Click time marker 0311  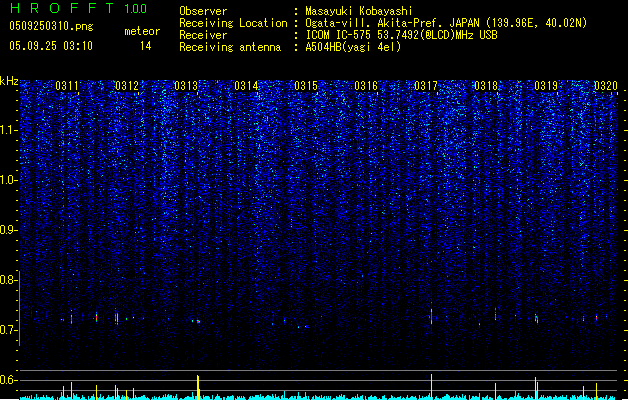point(67,86)
